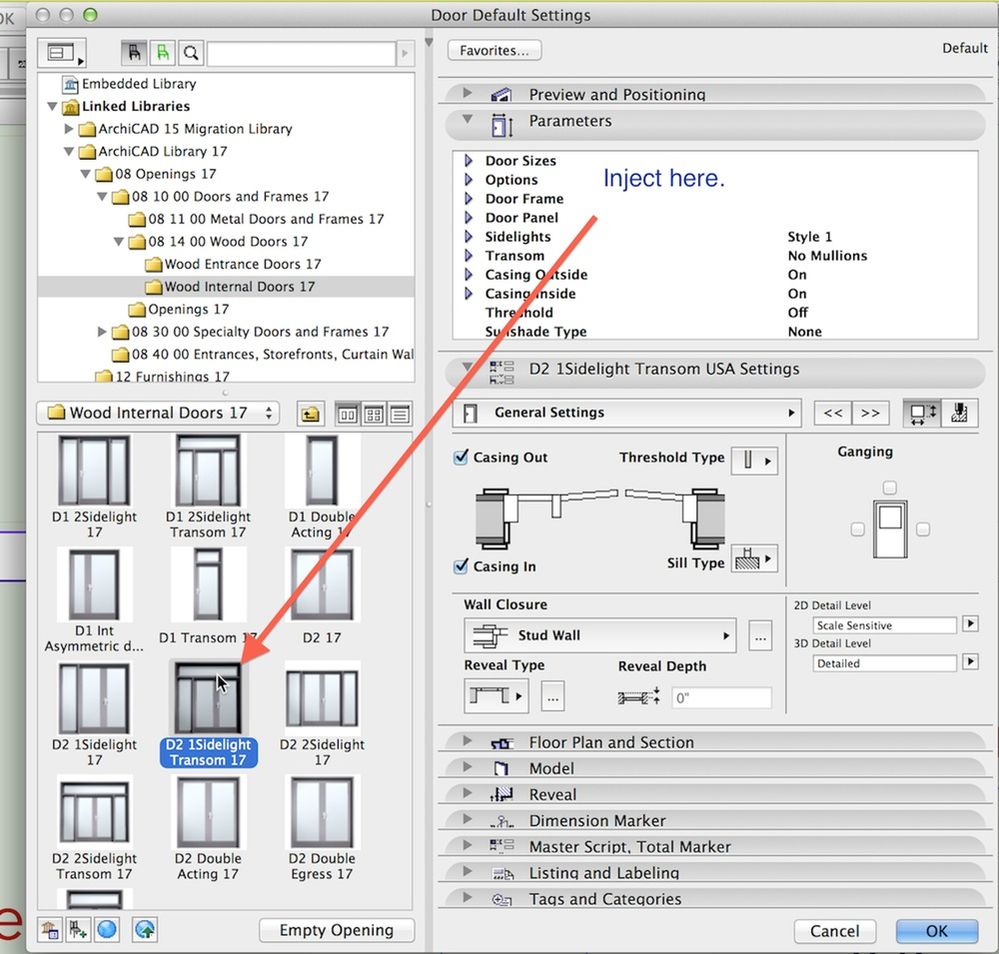Expand Master Script, Total Marker panel

coord(468,845)
